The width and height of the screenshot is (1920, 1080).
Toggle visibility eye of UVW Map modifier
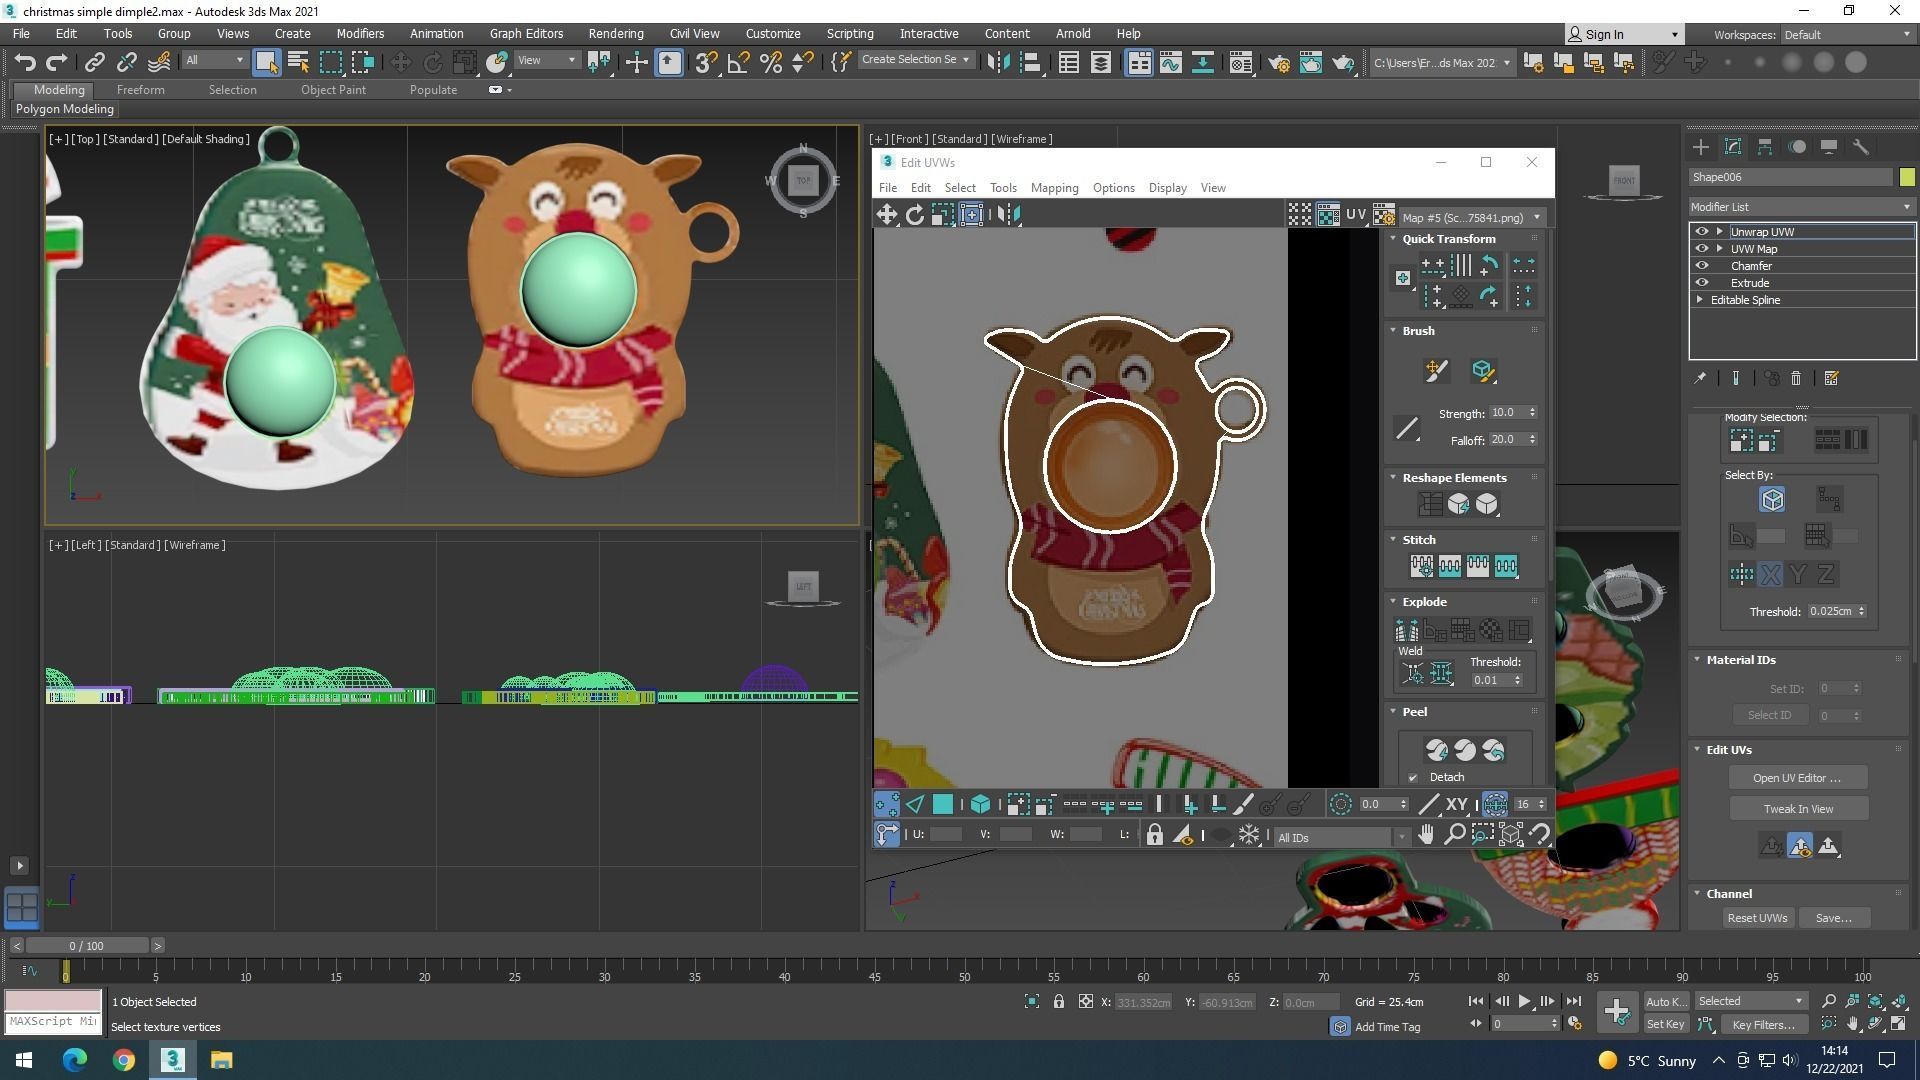tap(1702, 249)
